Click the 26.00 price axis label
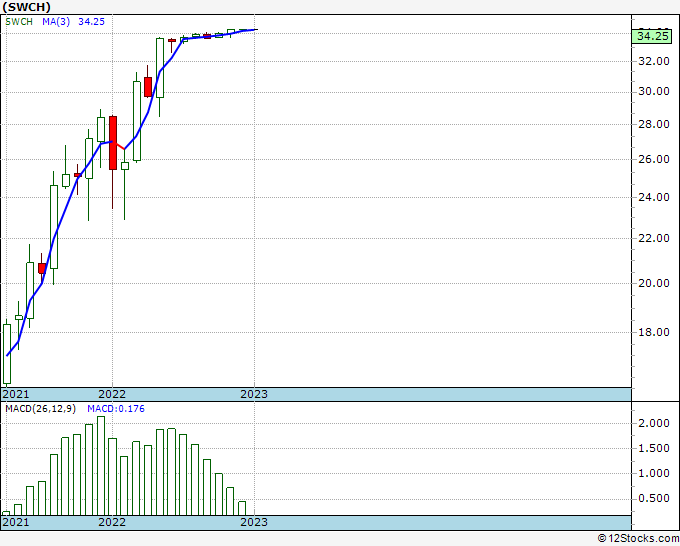Viewport: 680px width, 546px height. click(x=654, y=159)
